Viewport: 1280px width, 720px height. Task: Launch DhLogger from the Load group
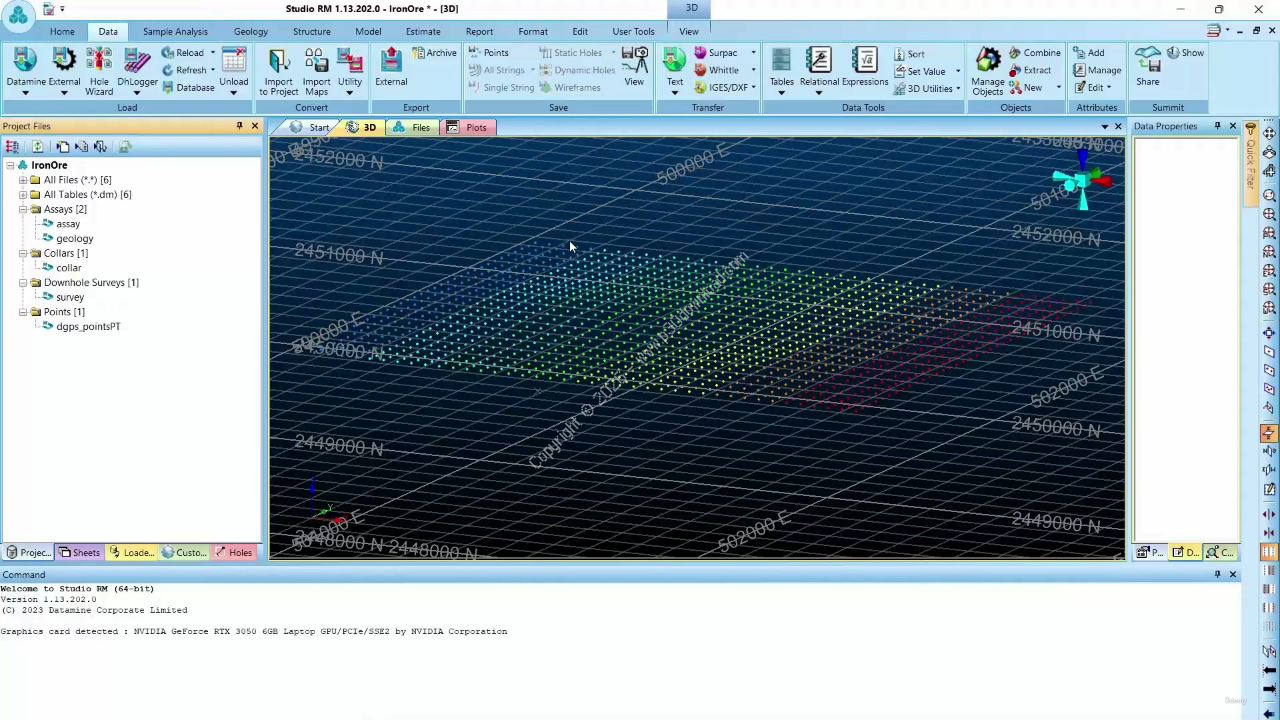tap(137, 71)
